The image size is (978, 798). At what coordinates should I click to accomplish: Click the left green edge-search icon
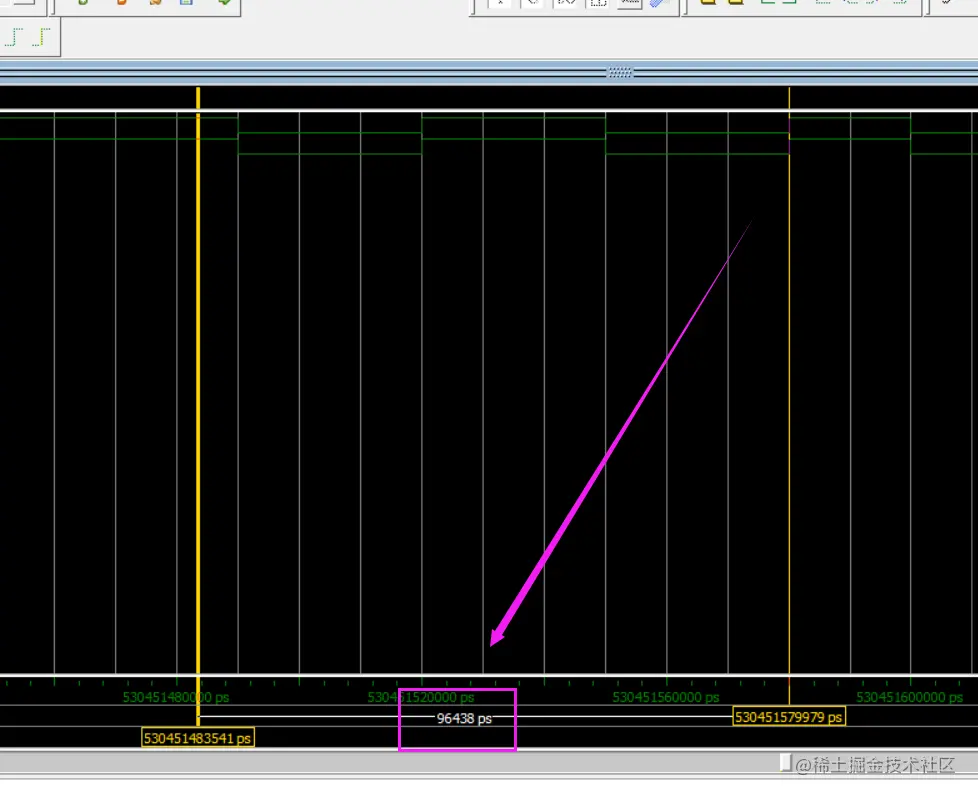[x=14, y=37]
